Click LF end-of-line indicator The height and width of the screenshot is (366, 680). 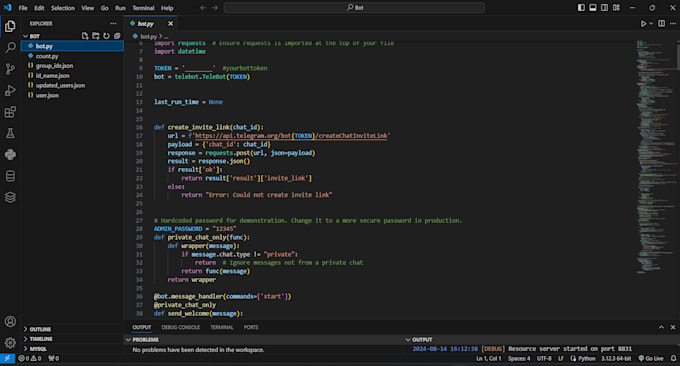point(560,358)
